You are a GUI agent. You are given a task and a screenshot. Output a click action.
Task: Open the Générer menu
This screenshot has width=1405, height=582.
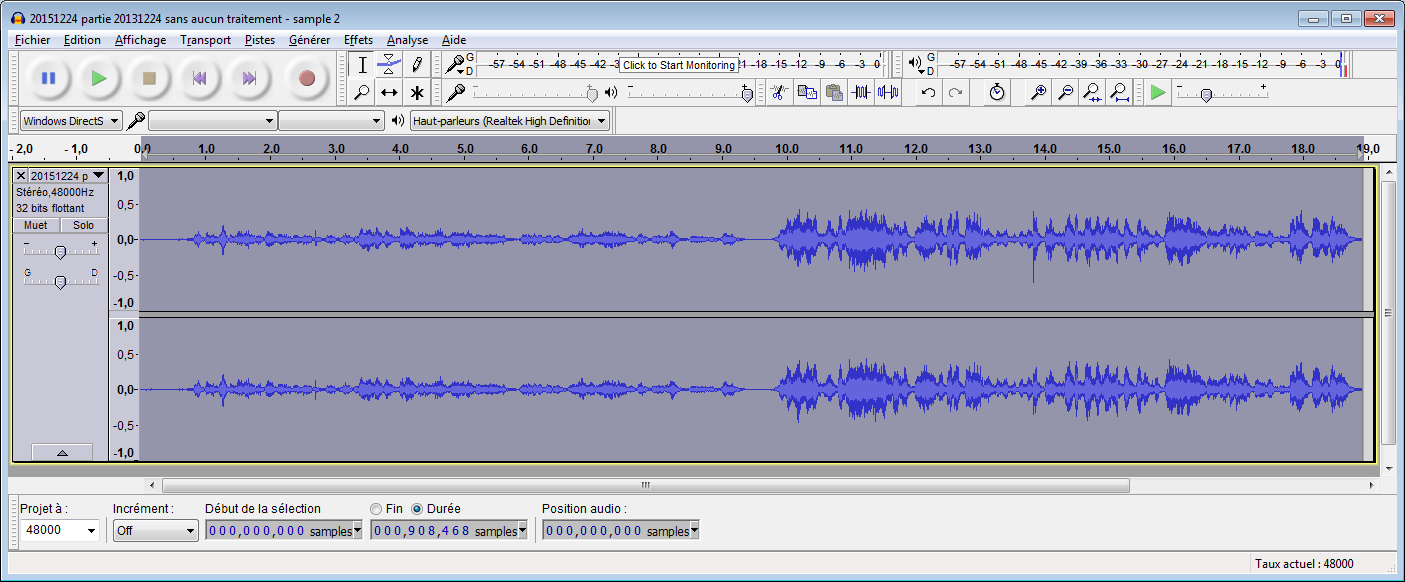click(309, 40)
